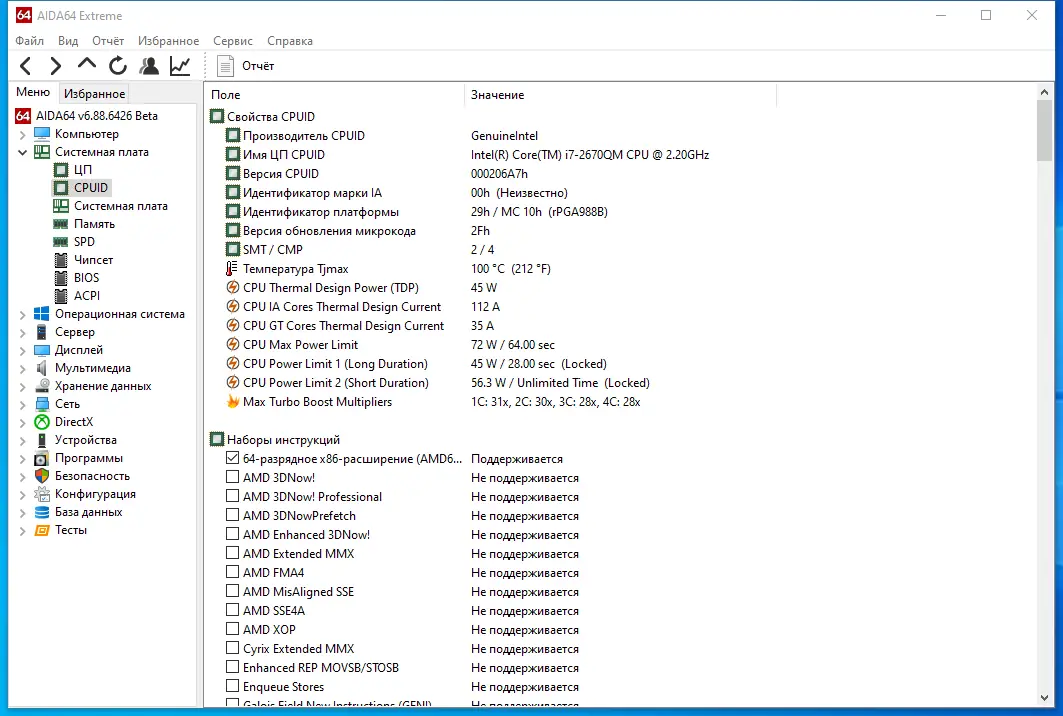
Task: Expand the Операционная система tree node
Action: click(x=23, y=315)
